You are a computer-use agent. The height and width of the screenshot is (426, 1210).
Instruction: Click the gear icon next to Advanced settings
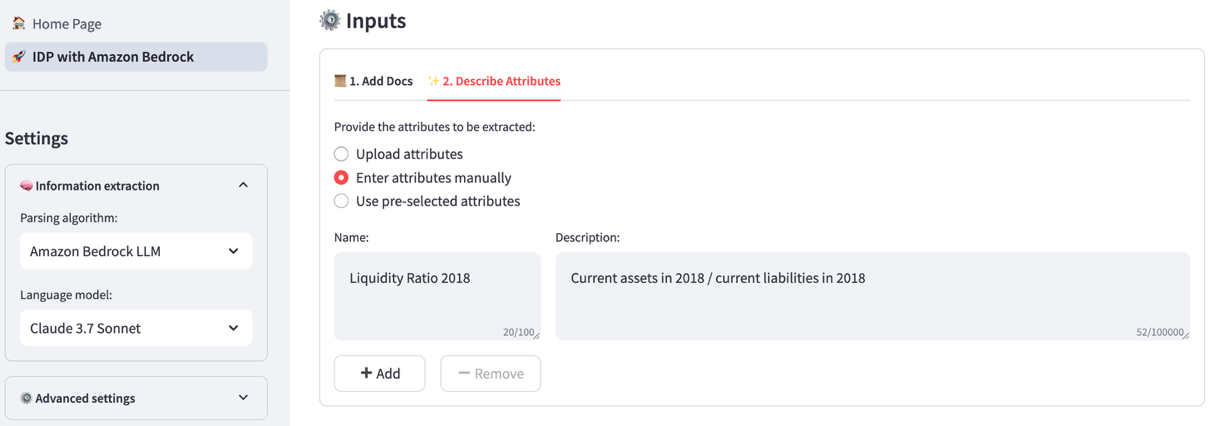tap(26, 398)
